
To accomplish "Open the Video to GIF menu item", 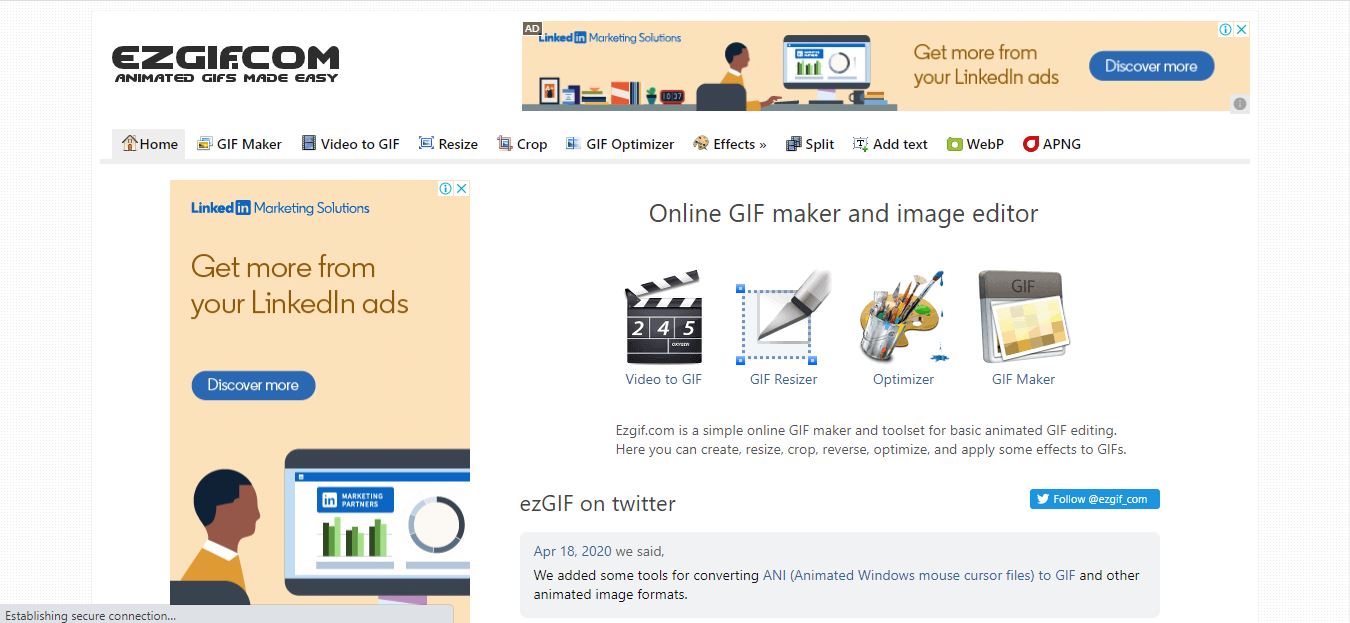I will (351, 144).
